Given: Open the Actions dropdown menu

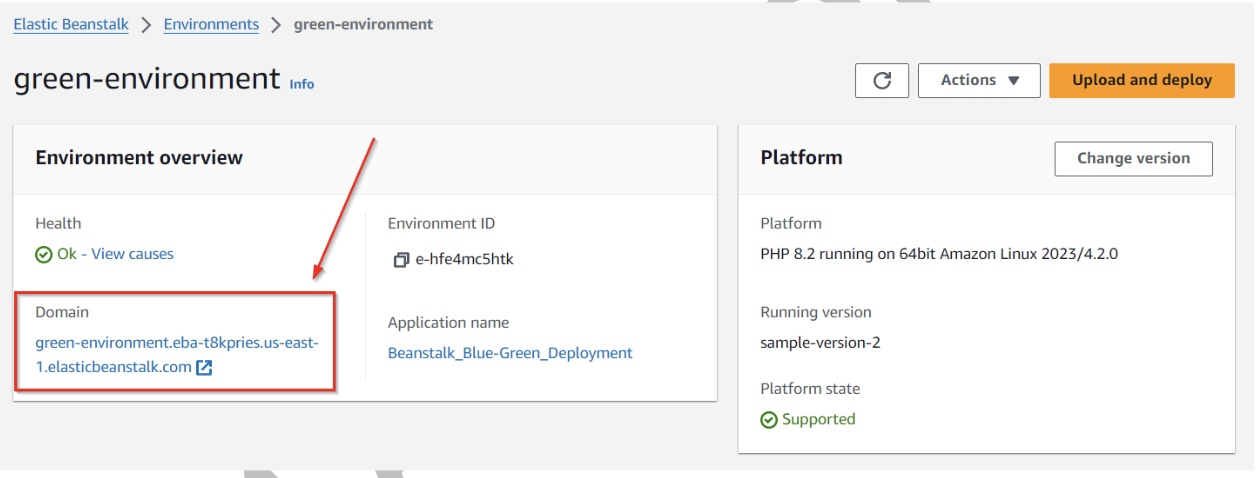Looking at the screenshot, I should tap(979, 81).
